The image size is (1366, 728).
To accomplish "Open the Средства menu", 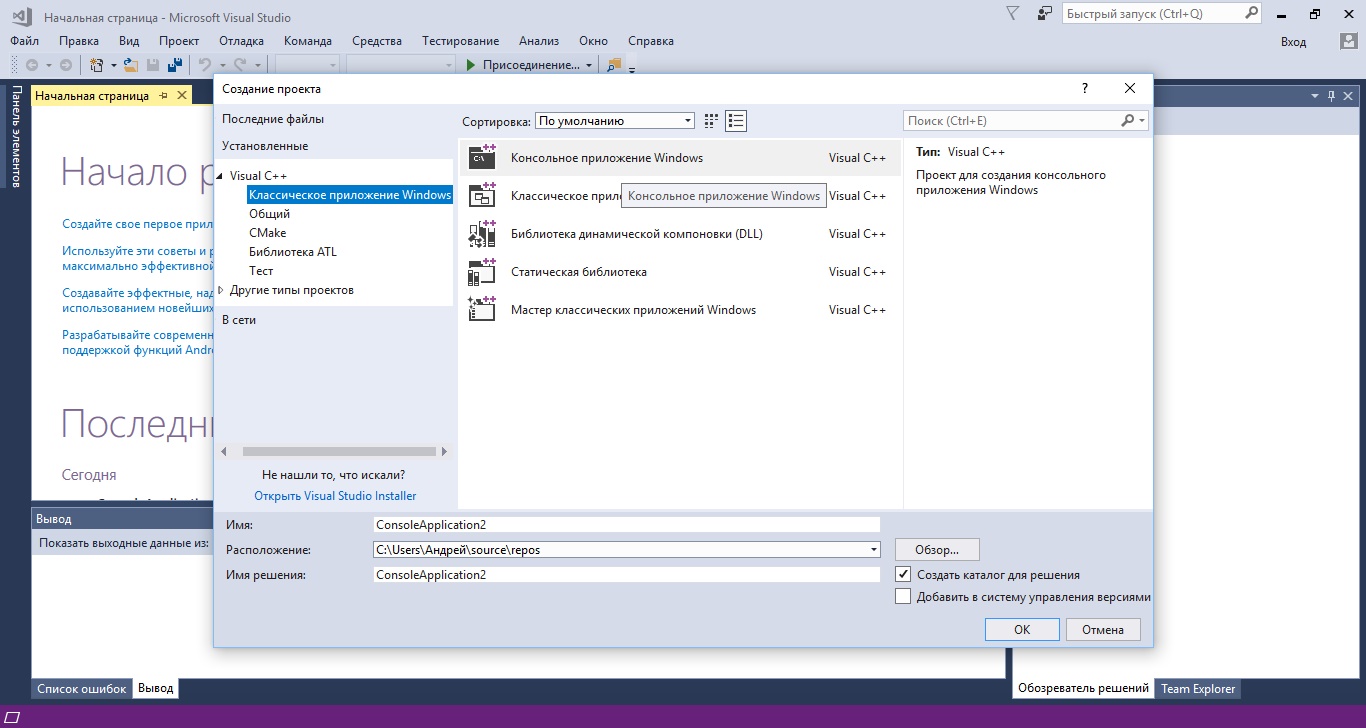I will 377,41.
